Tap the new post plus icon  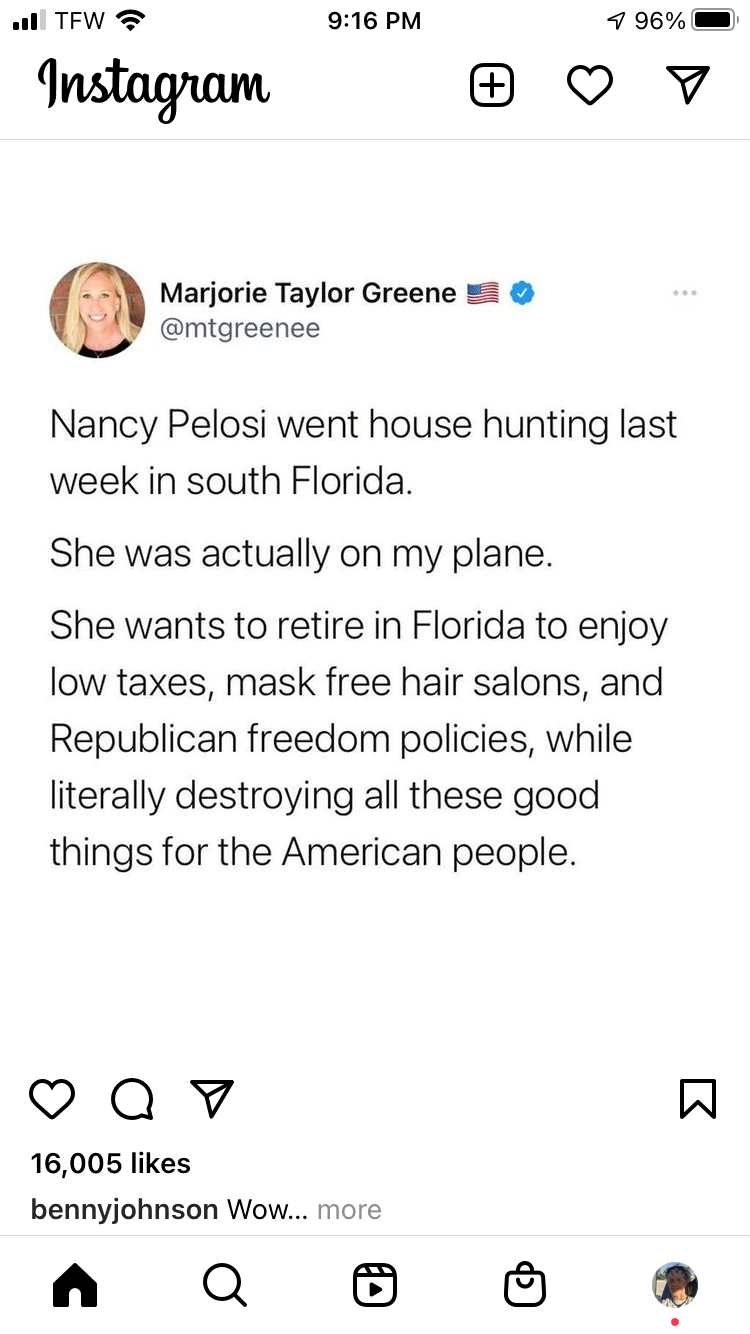pos(492,86)
